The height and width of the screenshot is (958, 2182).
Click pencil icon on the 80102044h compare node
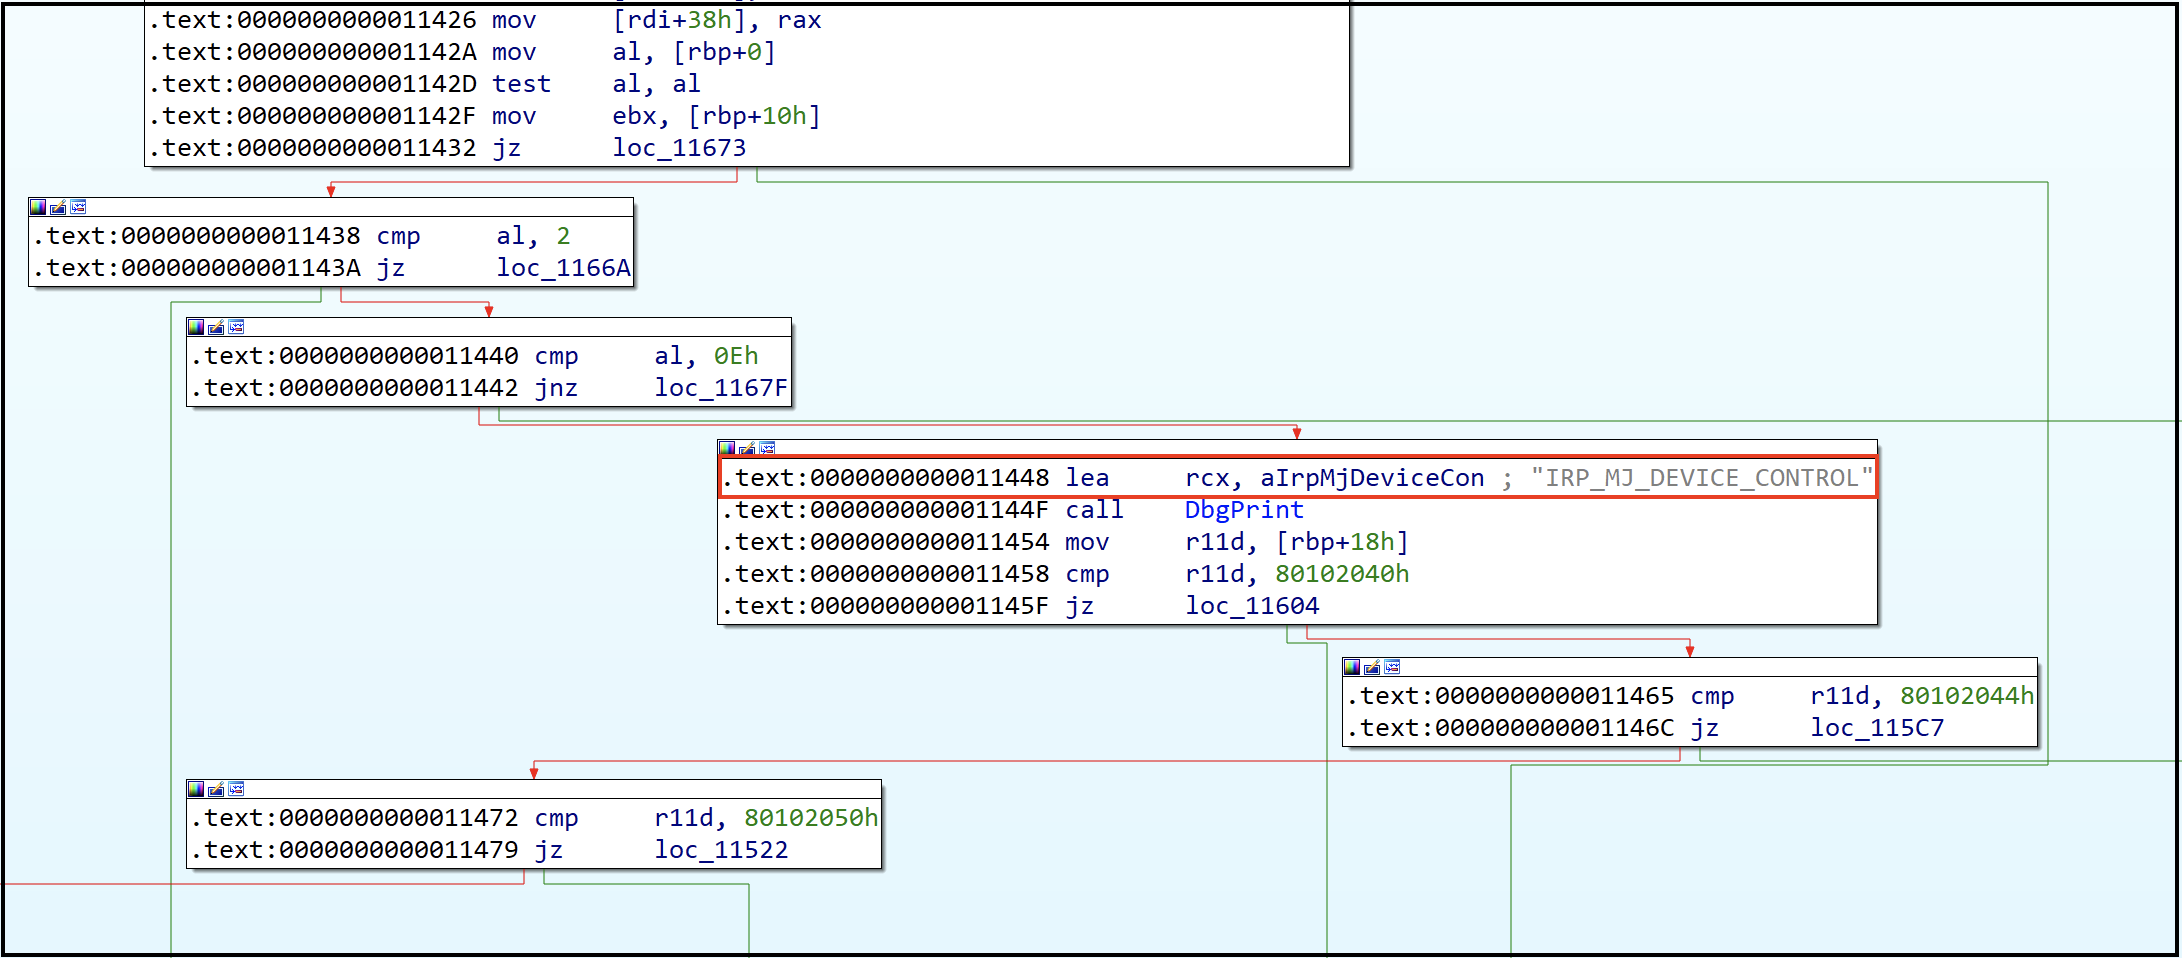coord(1372,667)
